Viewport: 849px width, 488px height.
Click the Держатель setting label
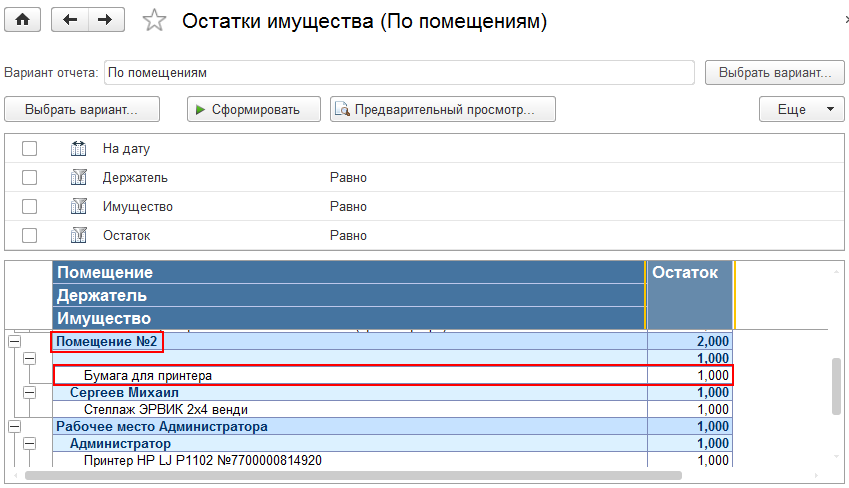pos(135,178)
